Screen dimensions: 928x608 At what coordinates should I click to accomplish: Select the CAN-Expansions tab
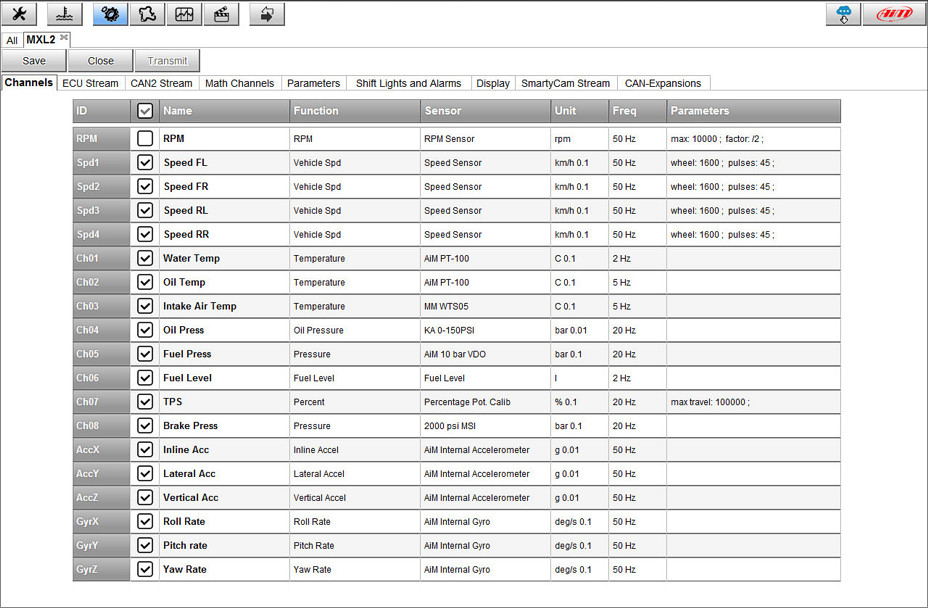663,83
